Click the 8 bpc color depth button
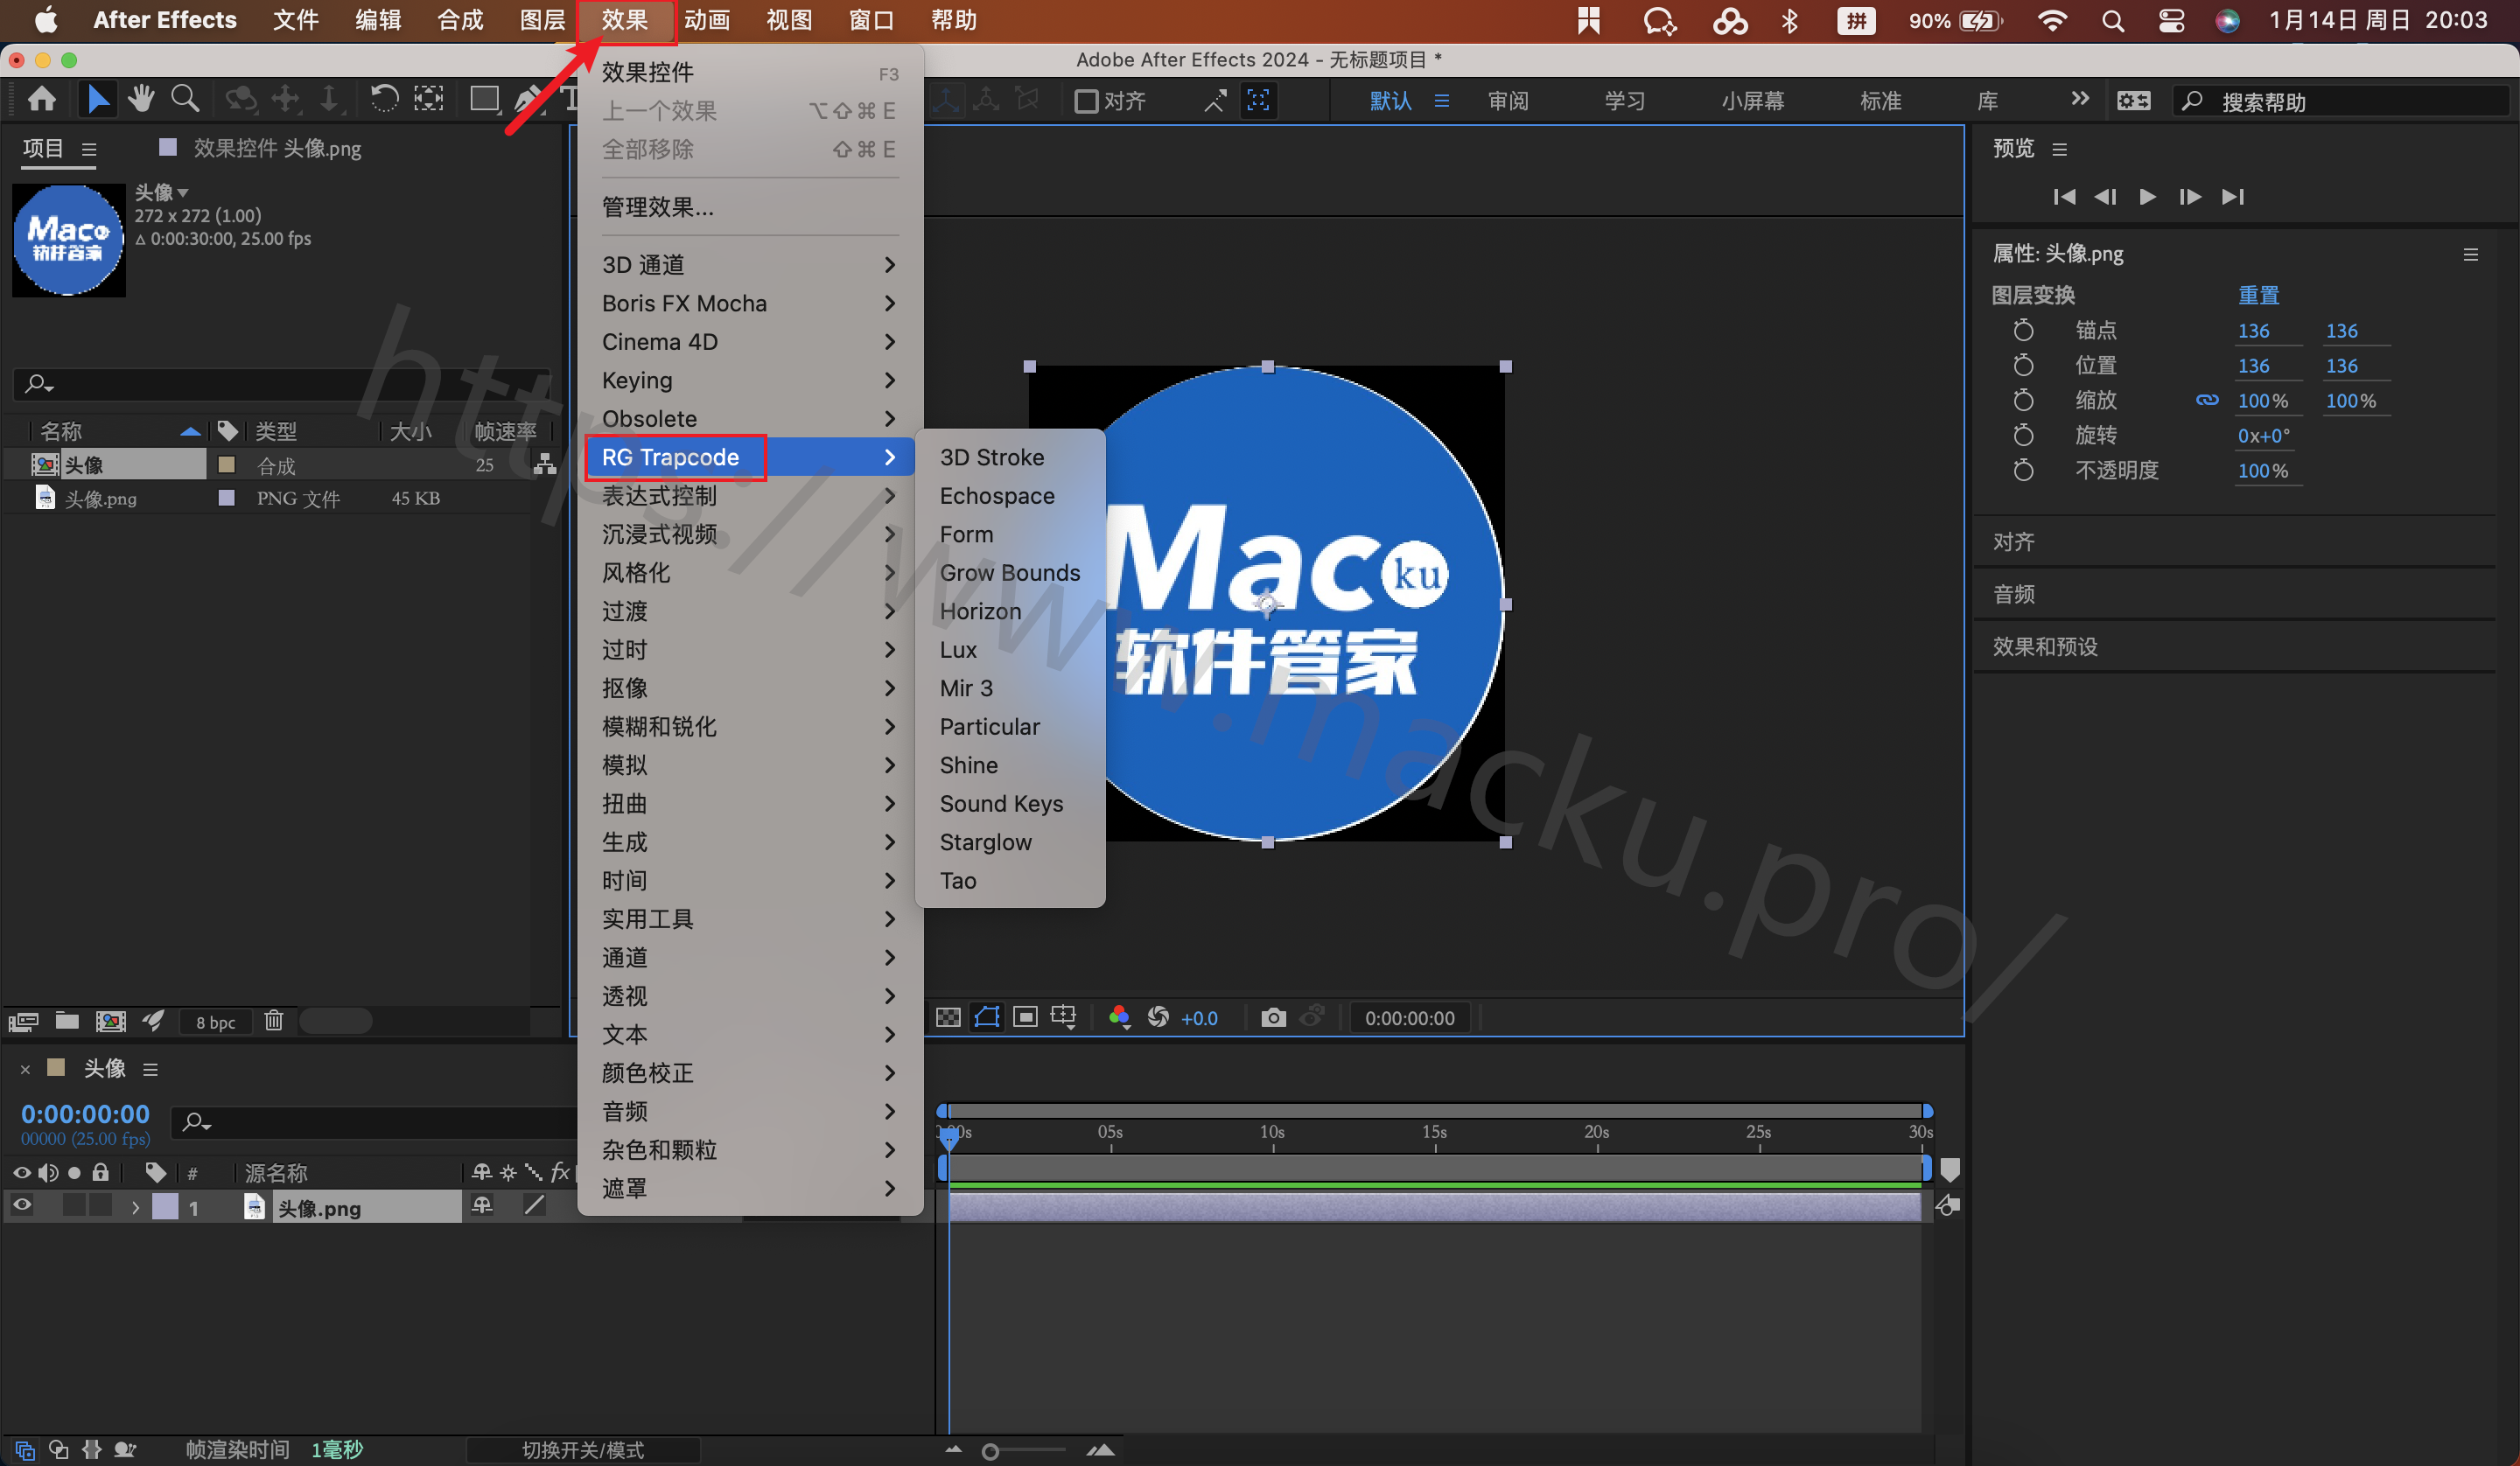This screenshot has width=2520, height=1466. click(x=216, y=1022)
